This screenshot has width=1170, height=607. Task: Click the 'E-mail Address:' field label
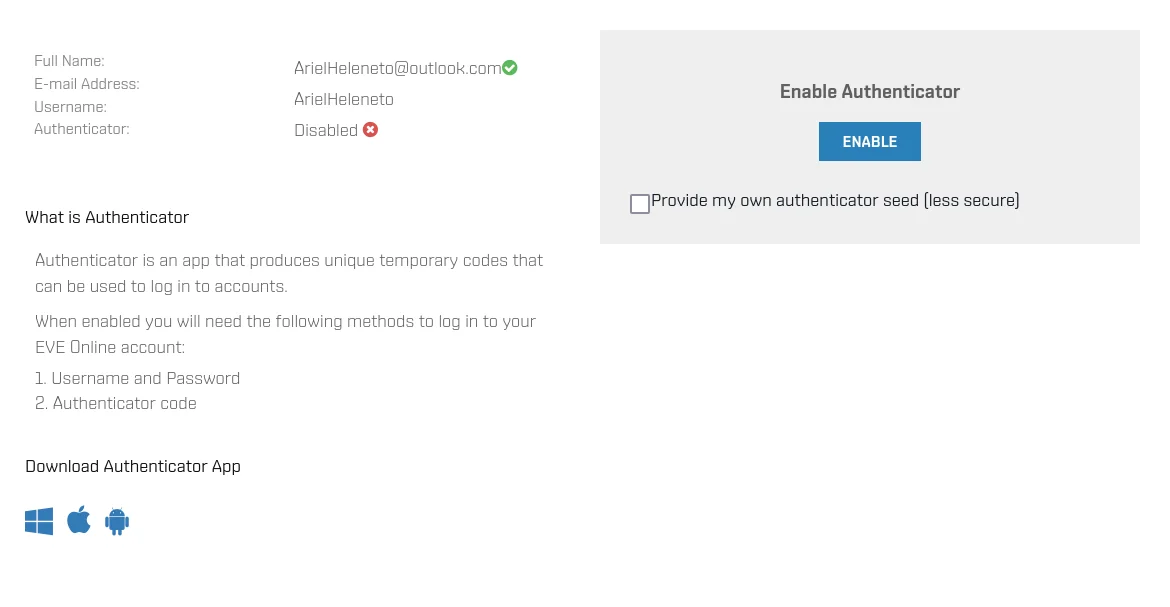pyautogui.click(x=87, y=84)
